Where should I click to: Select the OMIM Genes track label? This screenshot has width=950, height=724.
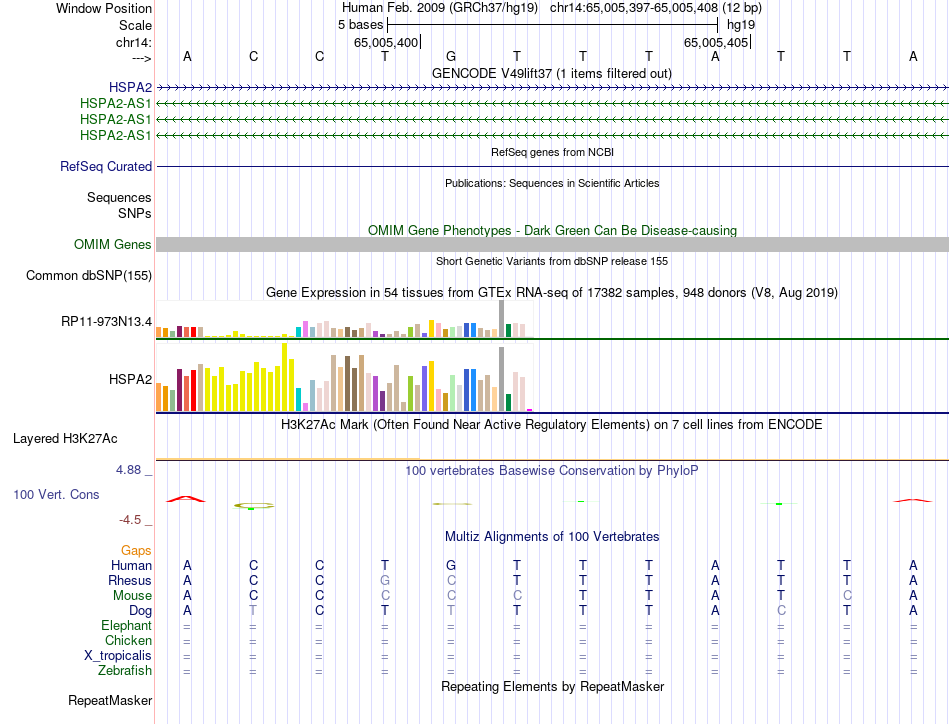[x=113, y=245]
